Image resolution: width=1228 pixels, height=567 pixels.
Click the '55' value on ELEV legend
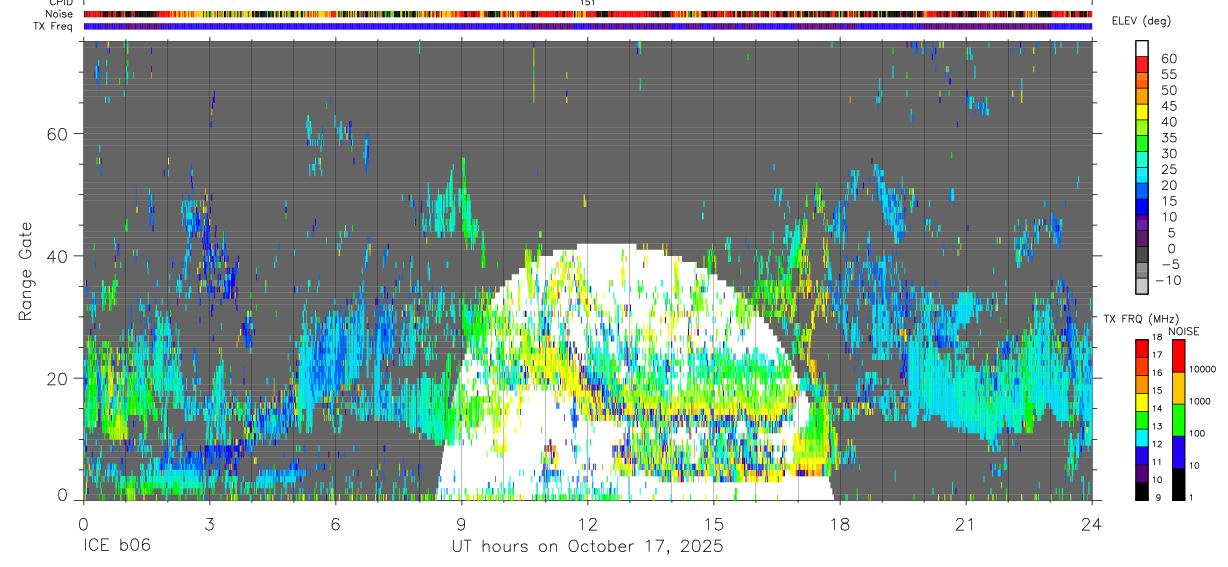(x=1168, y=74)
